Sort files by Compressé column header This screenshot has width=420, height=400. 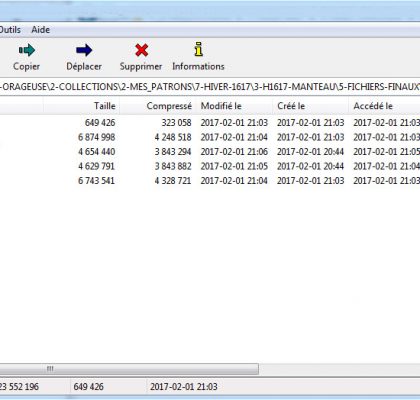coord(157,106)
